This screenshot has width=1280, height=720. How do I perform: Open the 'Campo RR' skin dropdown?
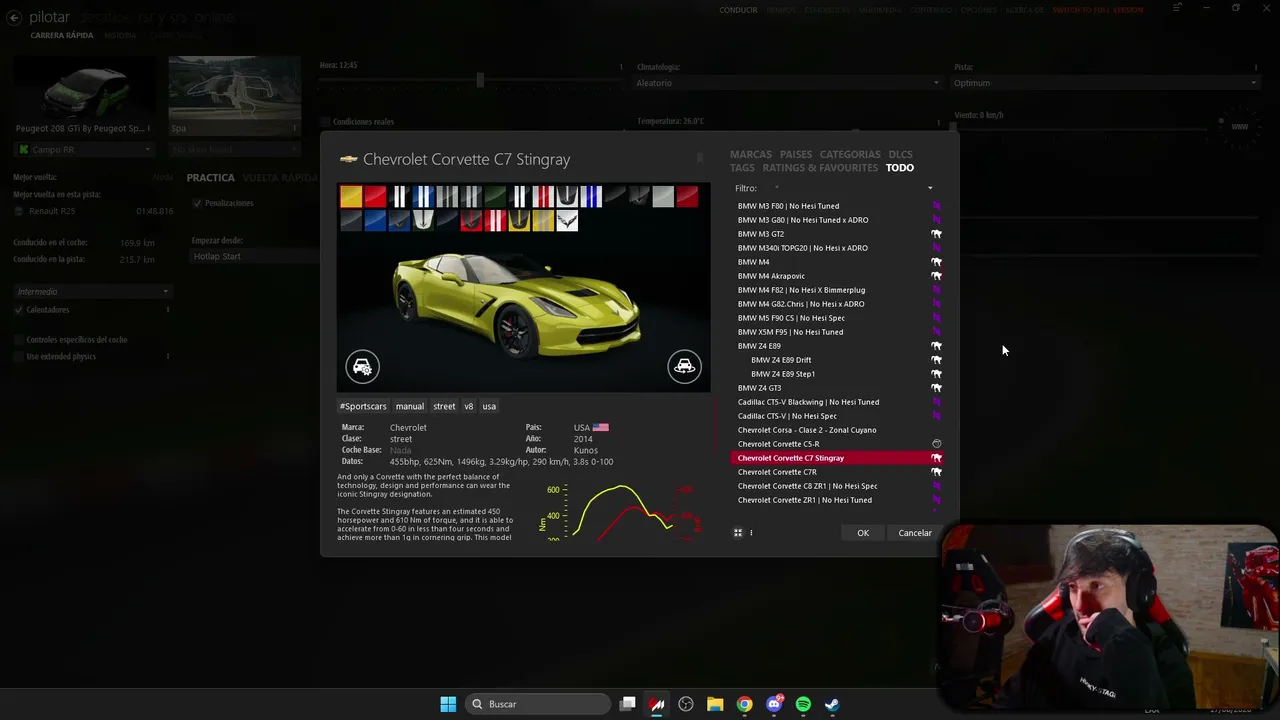[84, 150]
